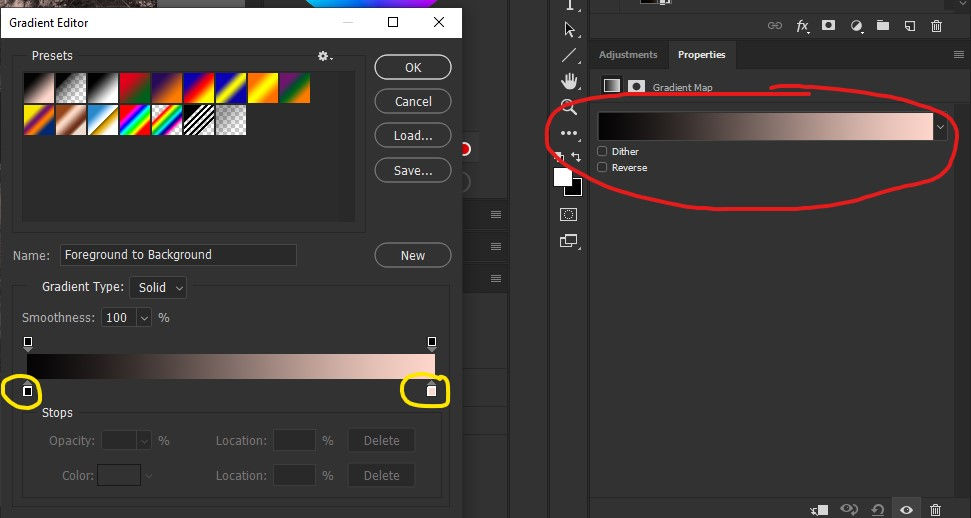Viewport: 971px width, 518px height.
Task: Switch to the Properties tab
Action: 702,55
